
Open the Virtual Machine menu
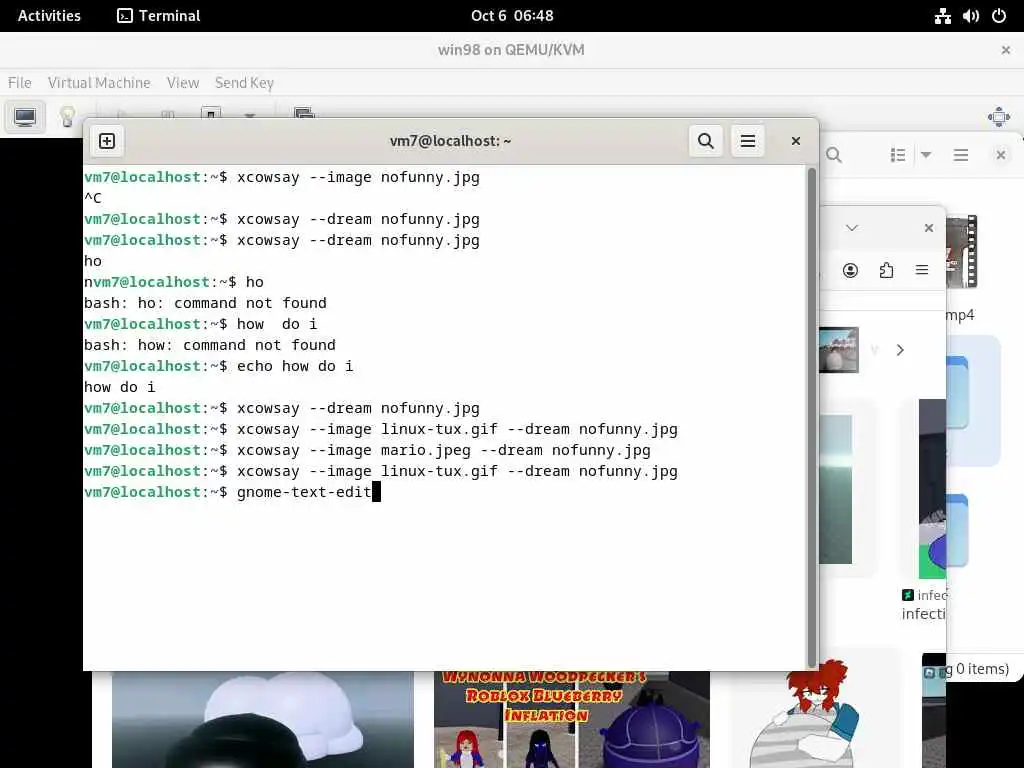(x=99, y=83)
